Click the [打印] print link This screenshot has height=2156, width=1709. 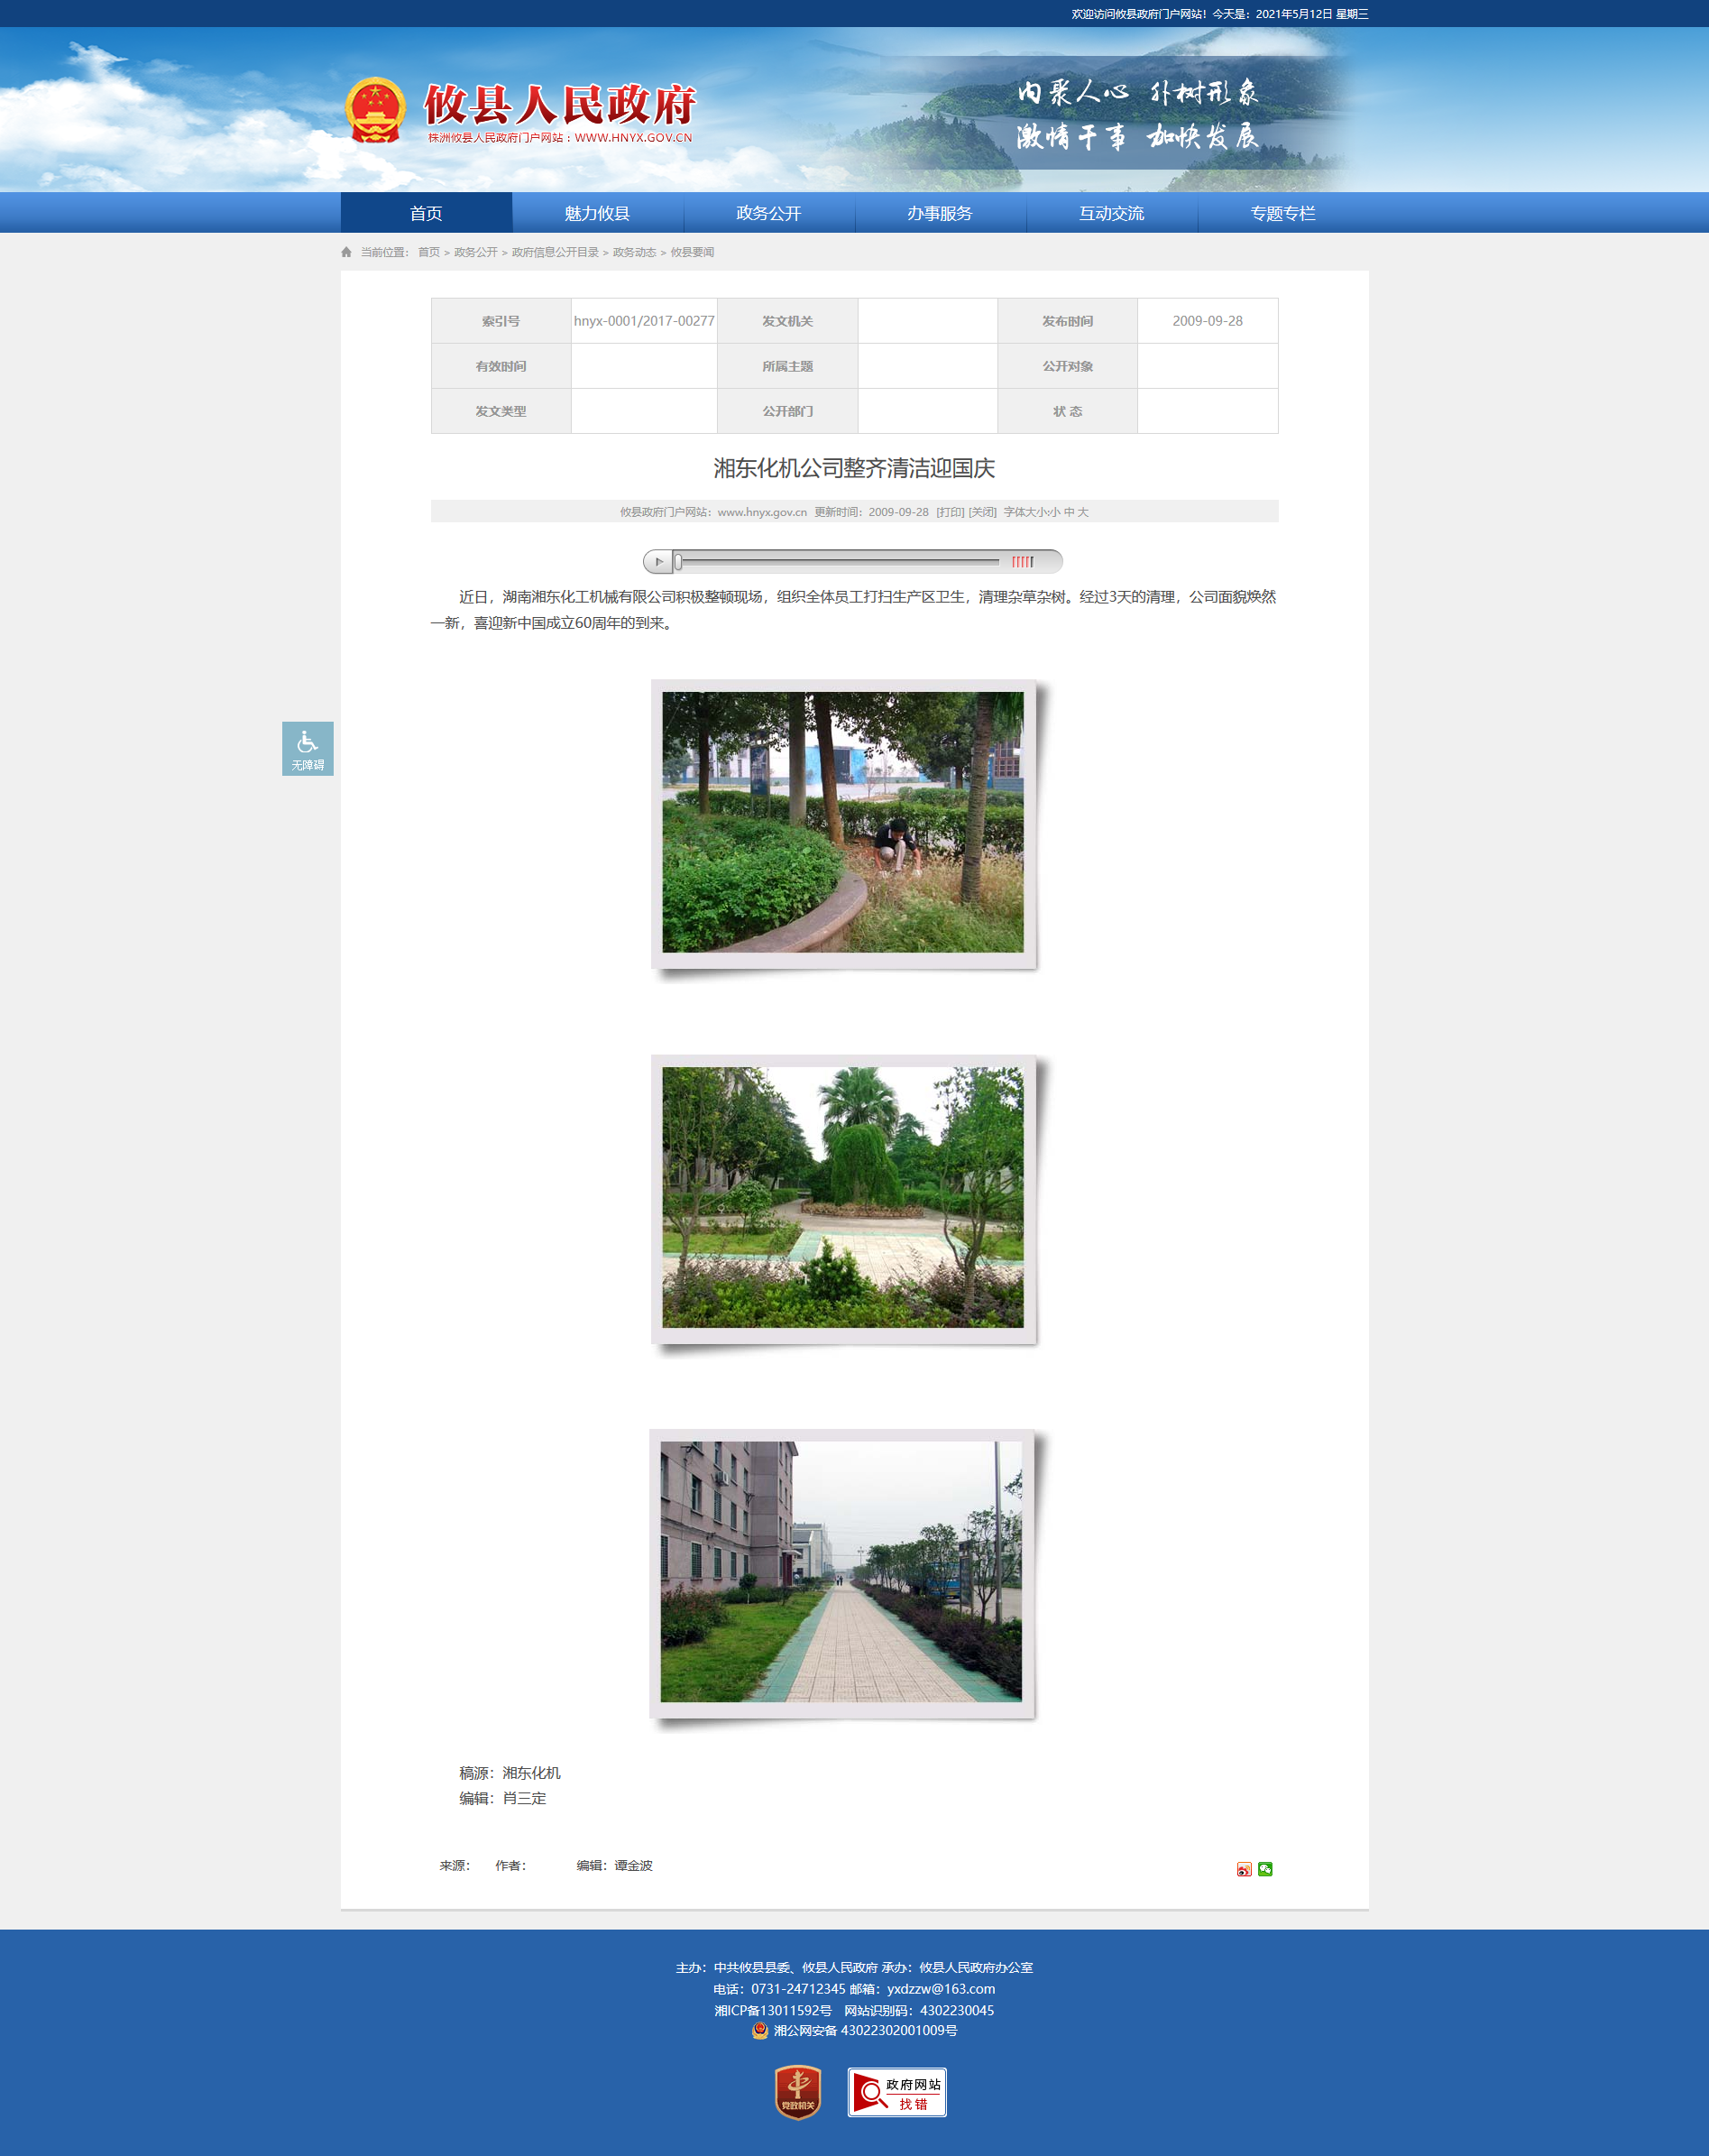950,512
